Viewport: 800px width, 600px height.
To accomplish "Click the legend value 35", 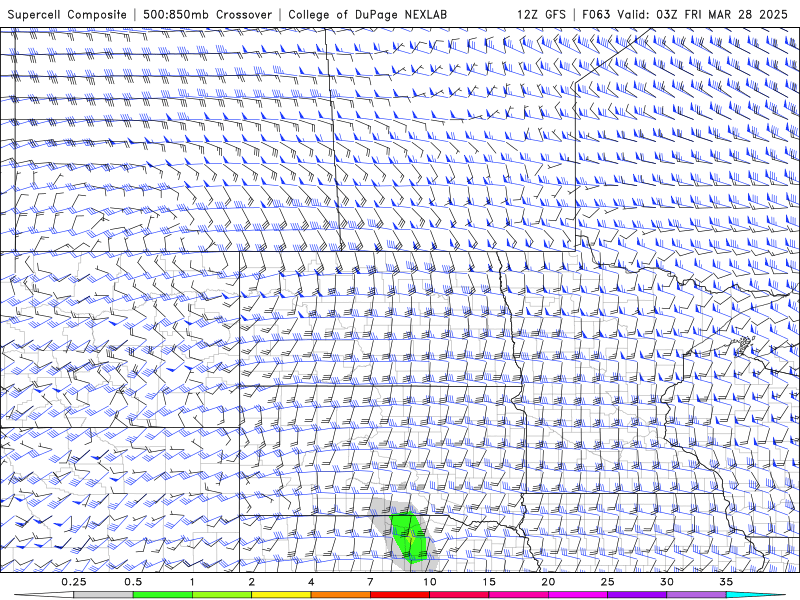I will [x=727, y=582].
